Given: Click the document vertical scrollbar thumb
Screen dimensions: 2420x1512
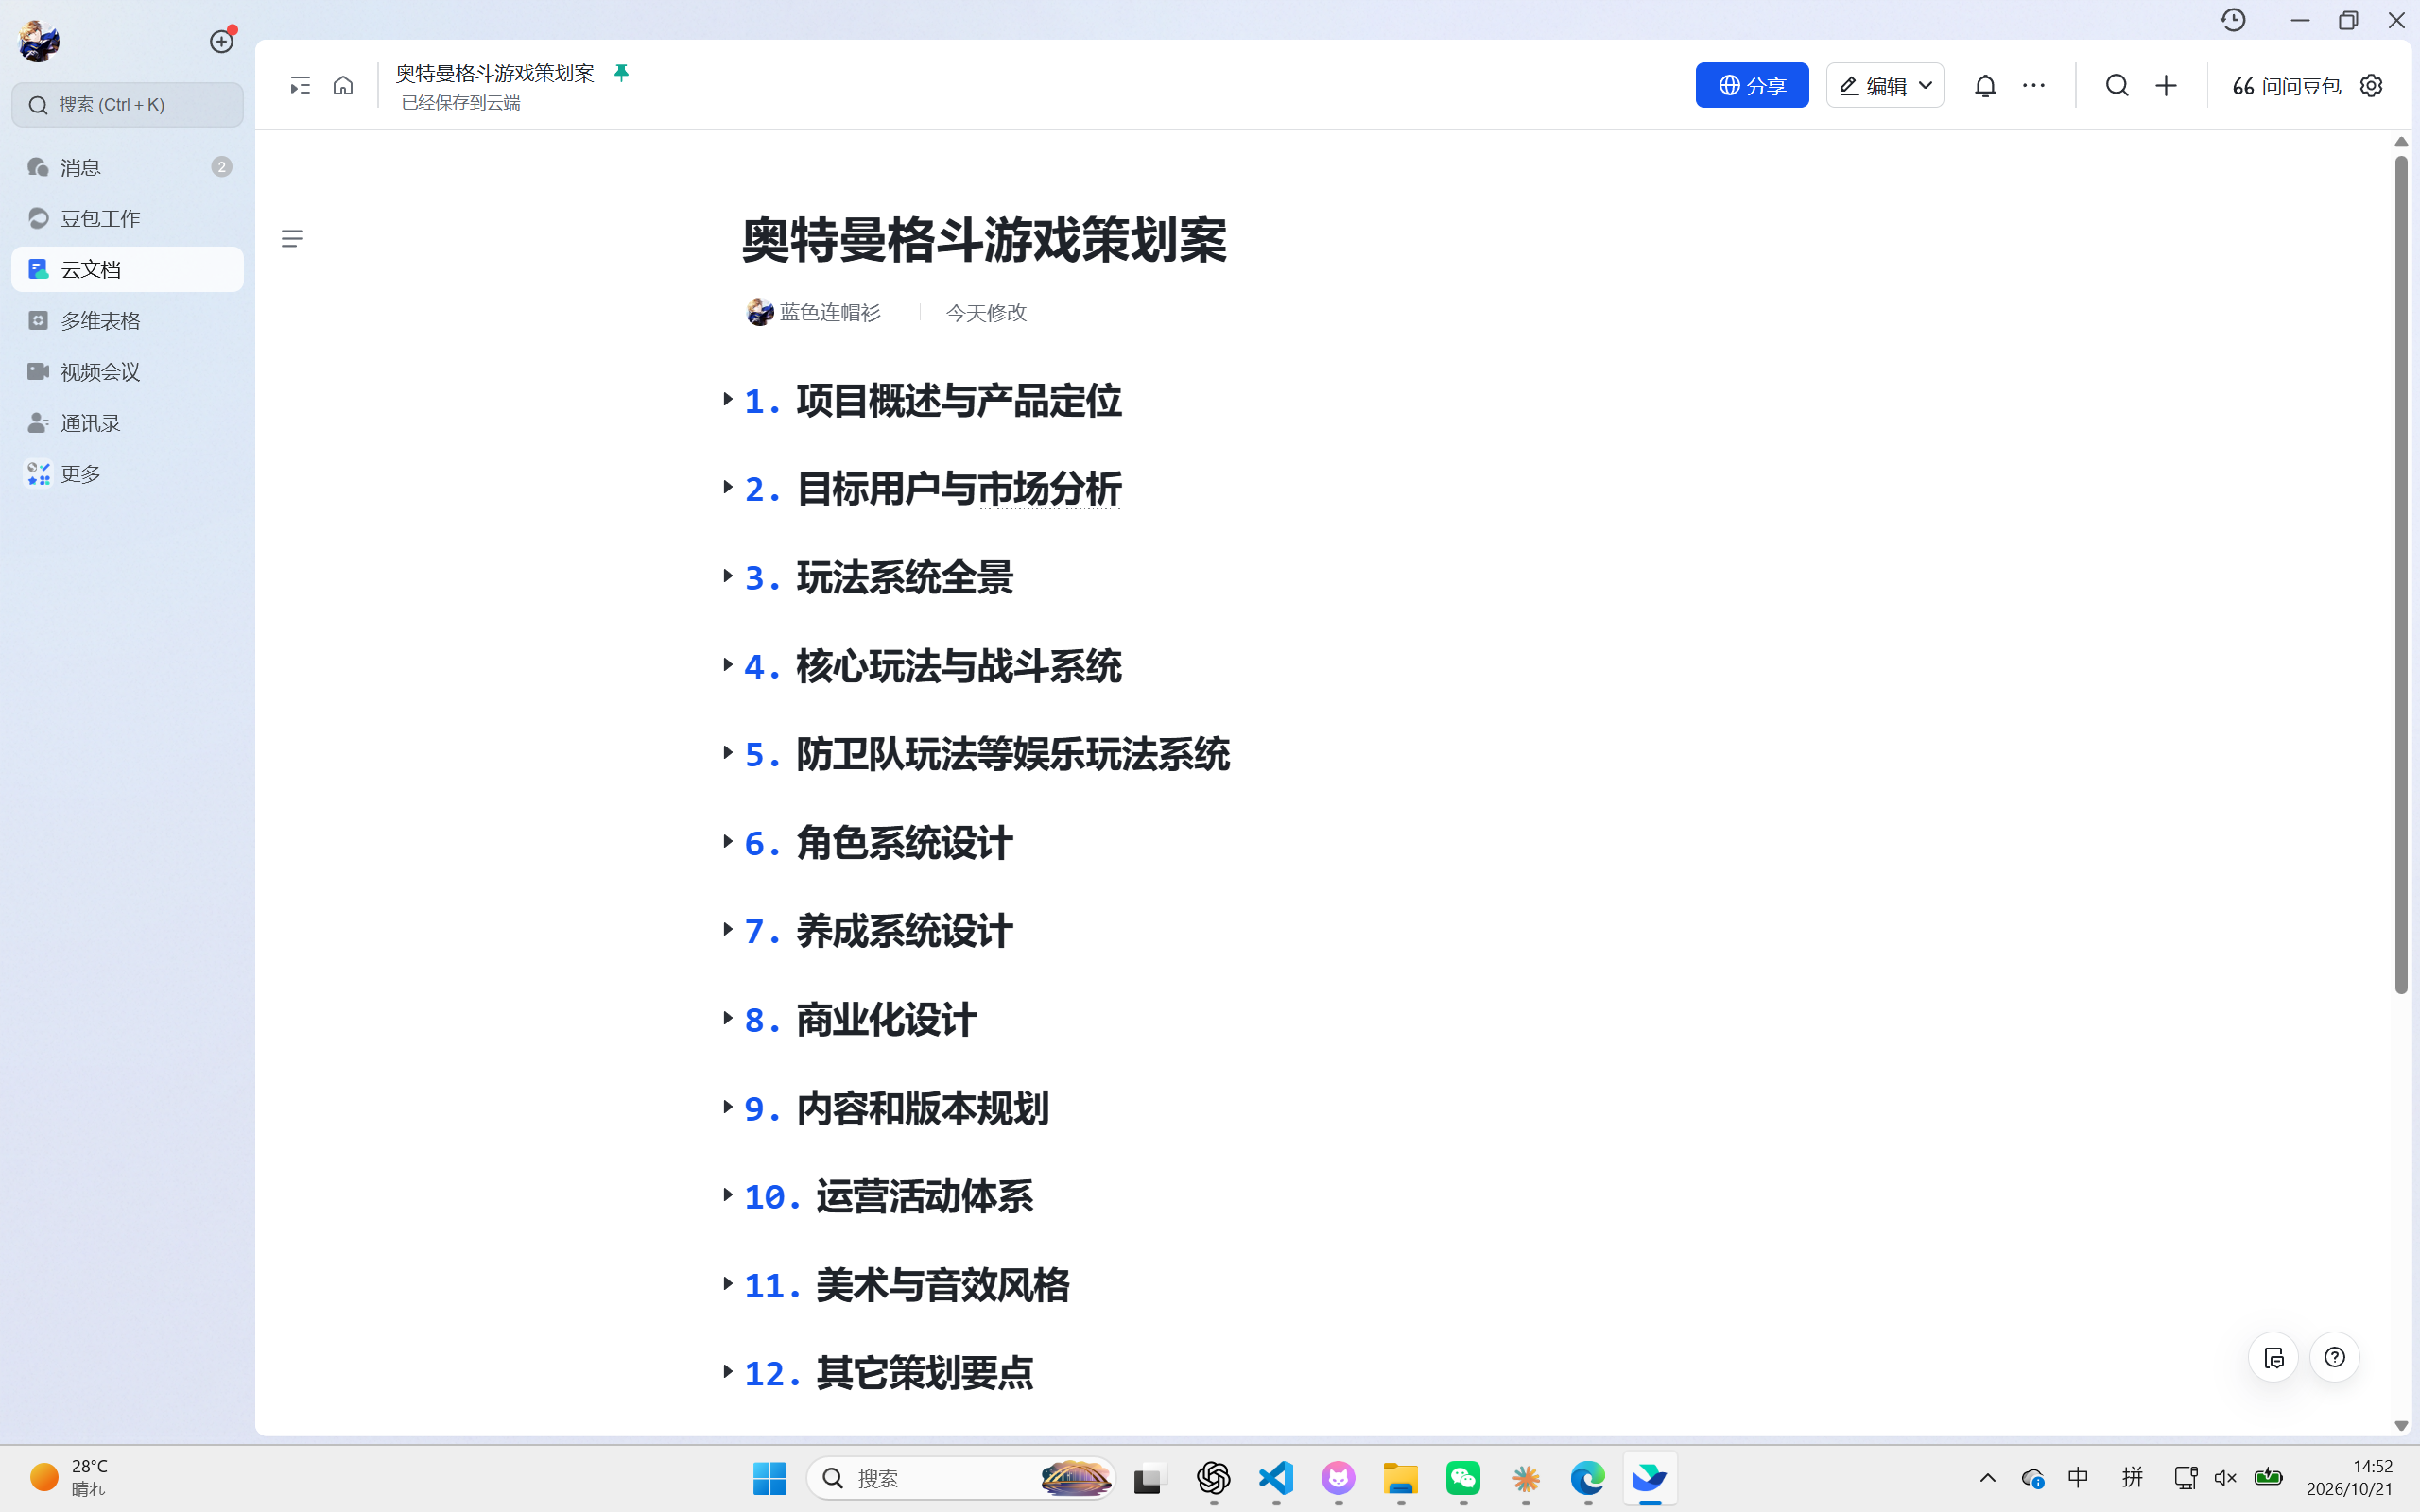Looking at the screenshot, I should pos(2401,575).
